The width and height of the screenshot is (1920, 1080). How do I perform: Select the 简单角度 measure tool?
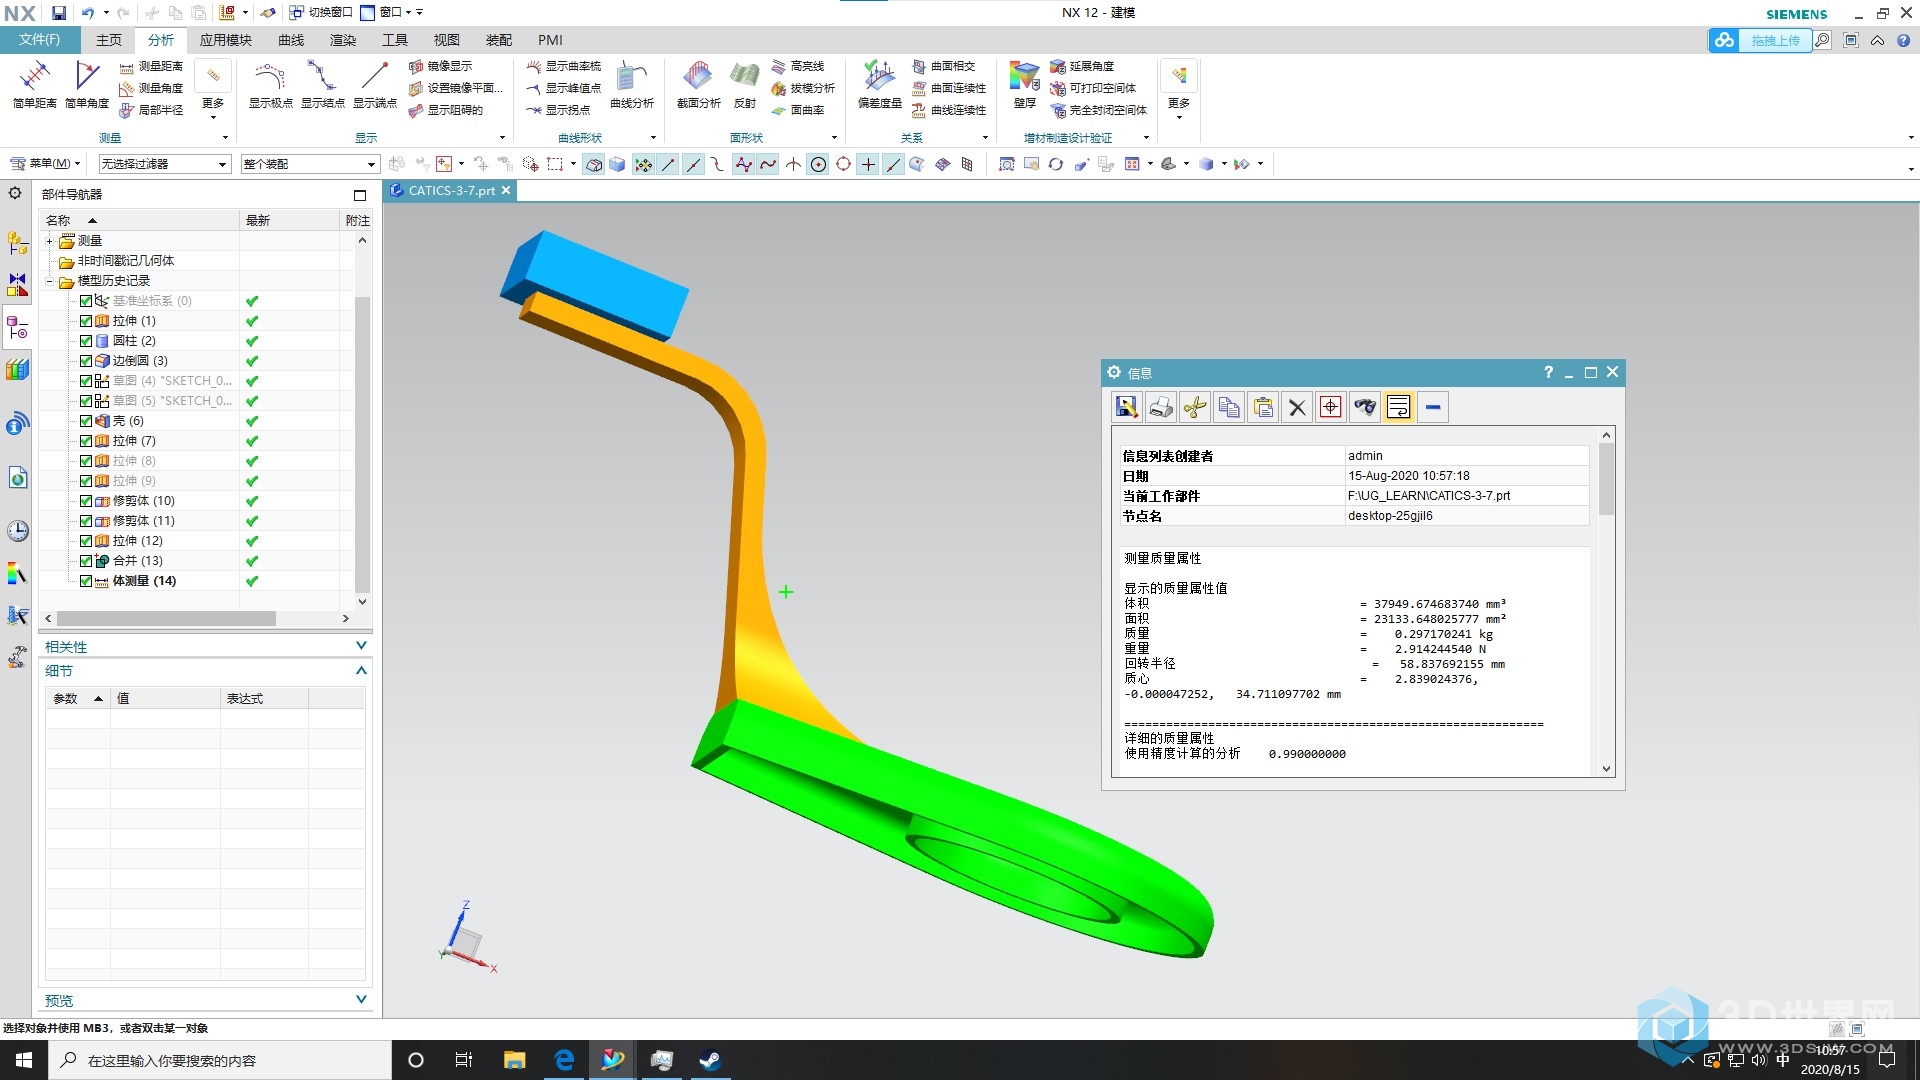pos(87,84)
